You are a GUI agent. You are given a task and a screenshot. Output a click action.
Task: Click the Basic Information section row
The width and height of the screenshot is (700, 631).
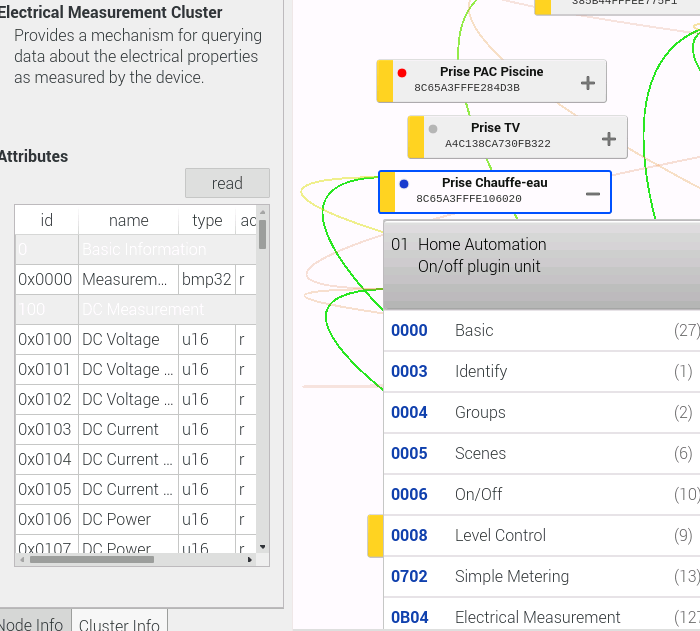(x=136, y=249)
